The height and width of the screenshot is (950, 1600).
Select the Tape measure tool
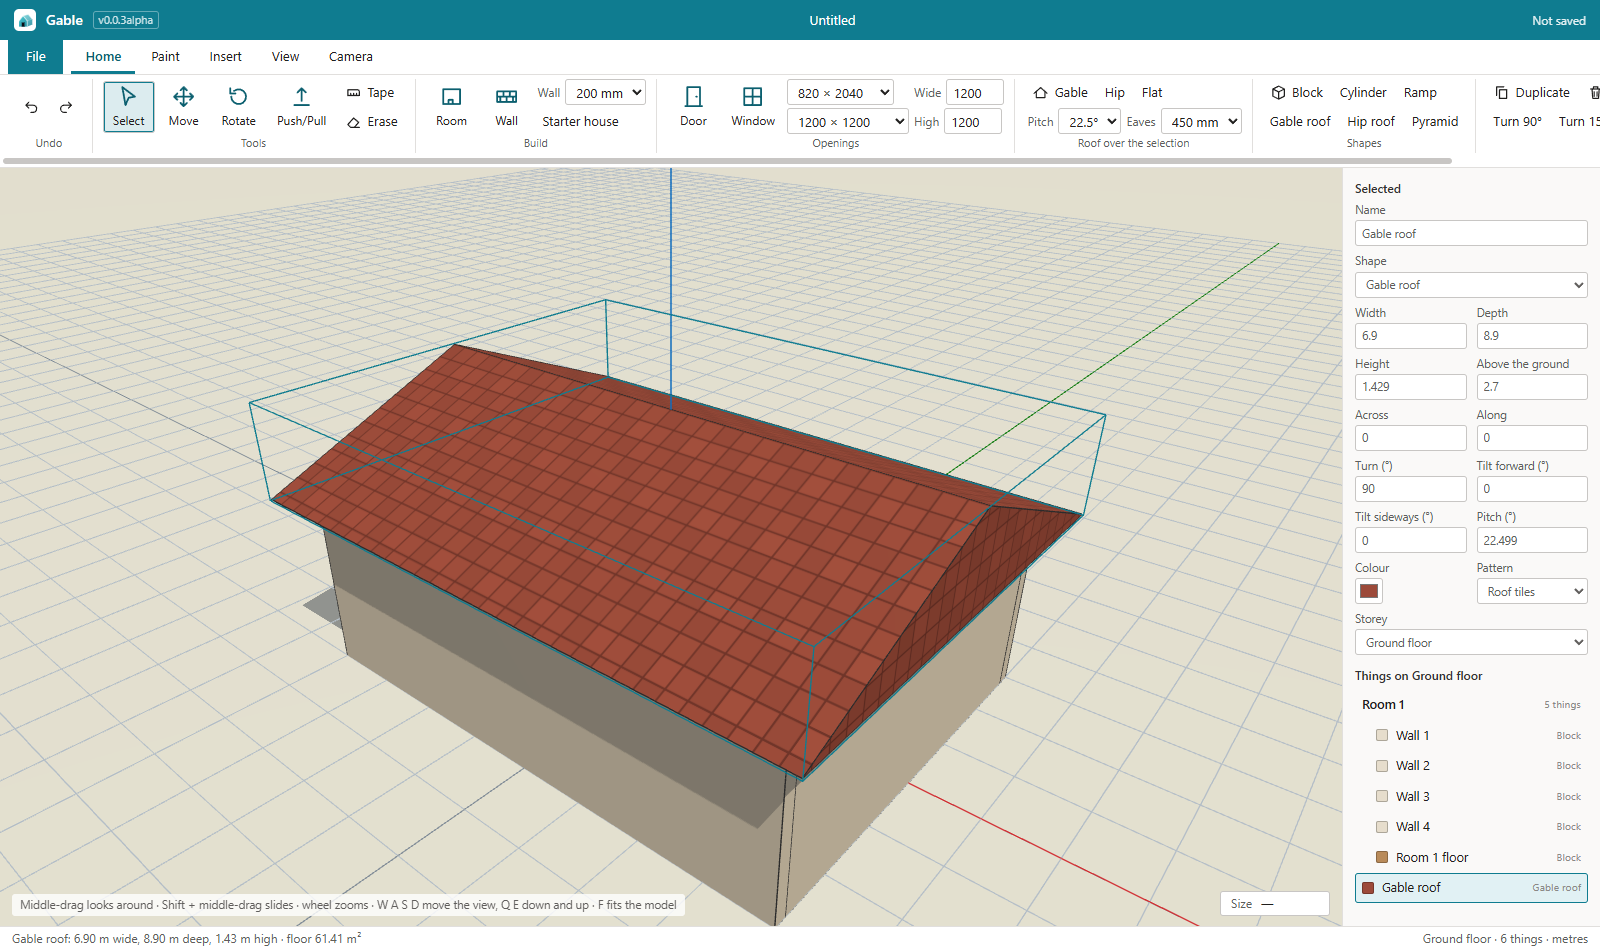tap(371, 93)
